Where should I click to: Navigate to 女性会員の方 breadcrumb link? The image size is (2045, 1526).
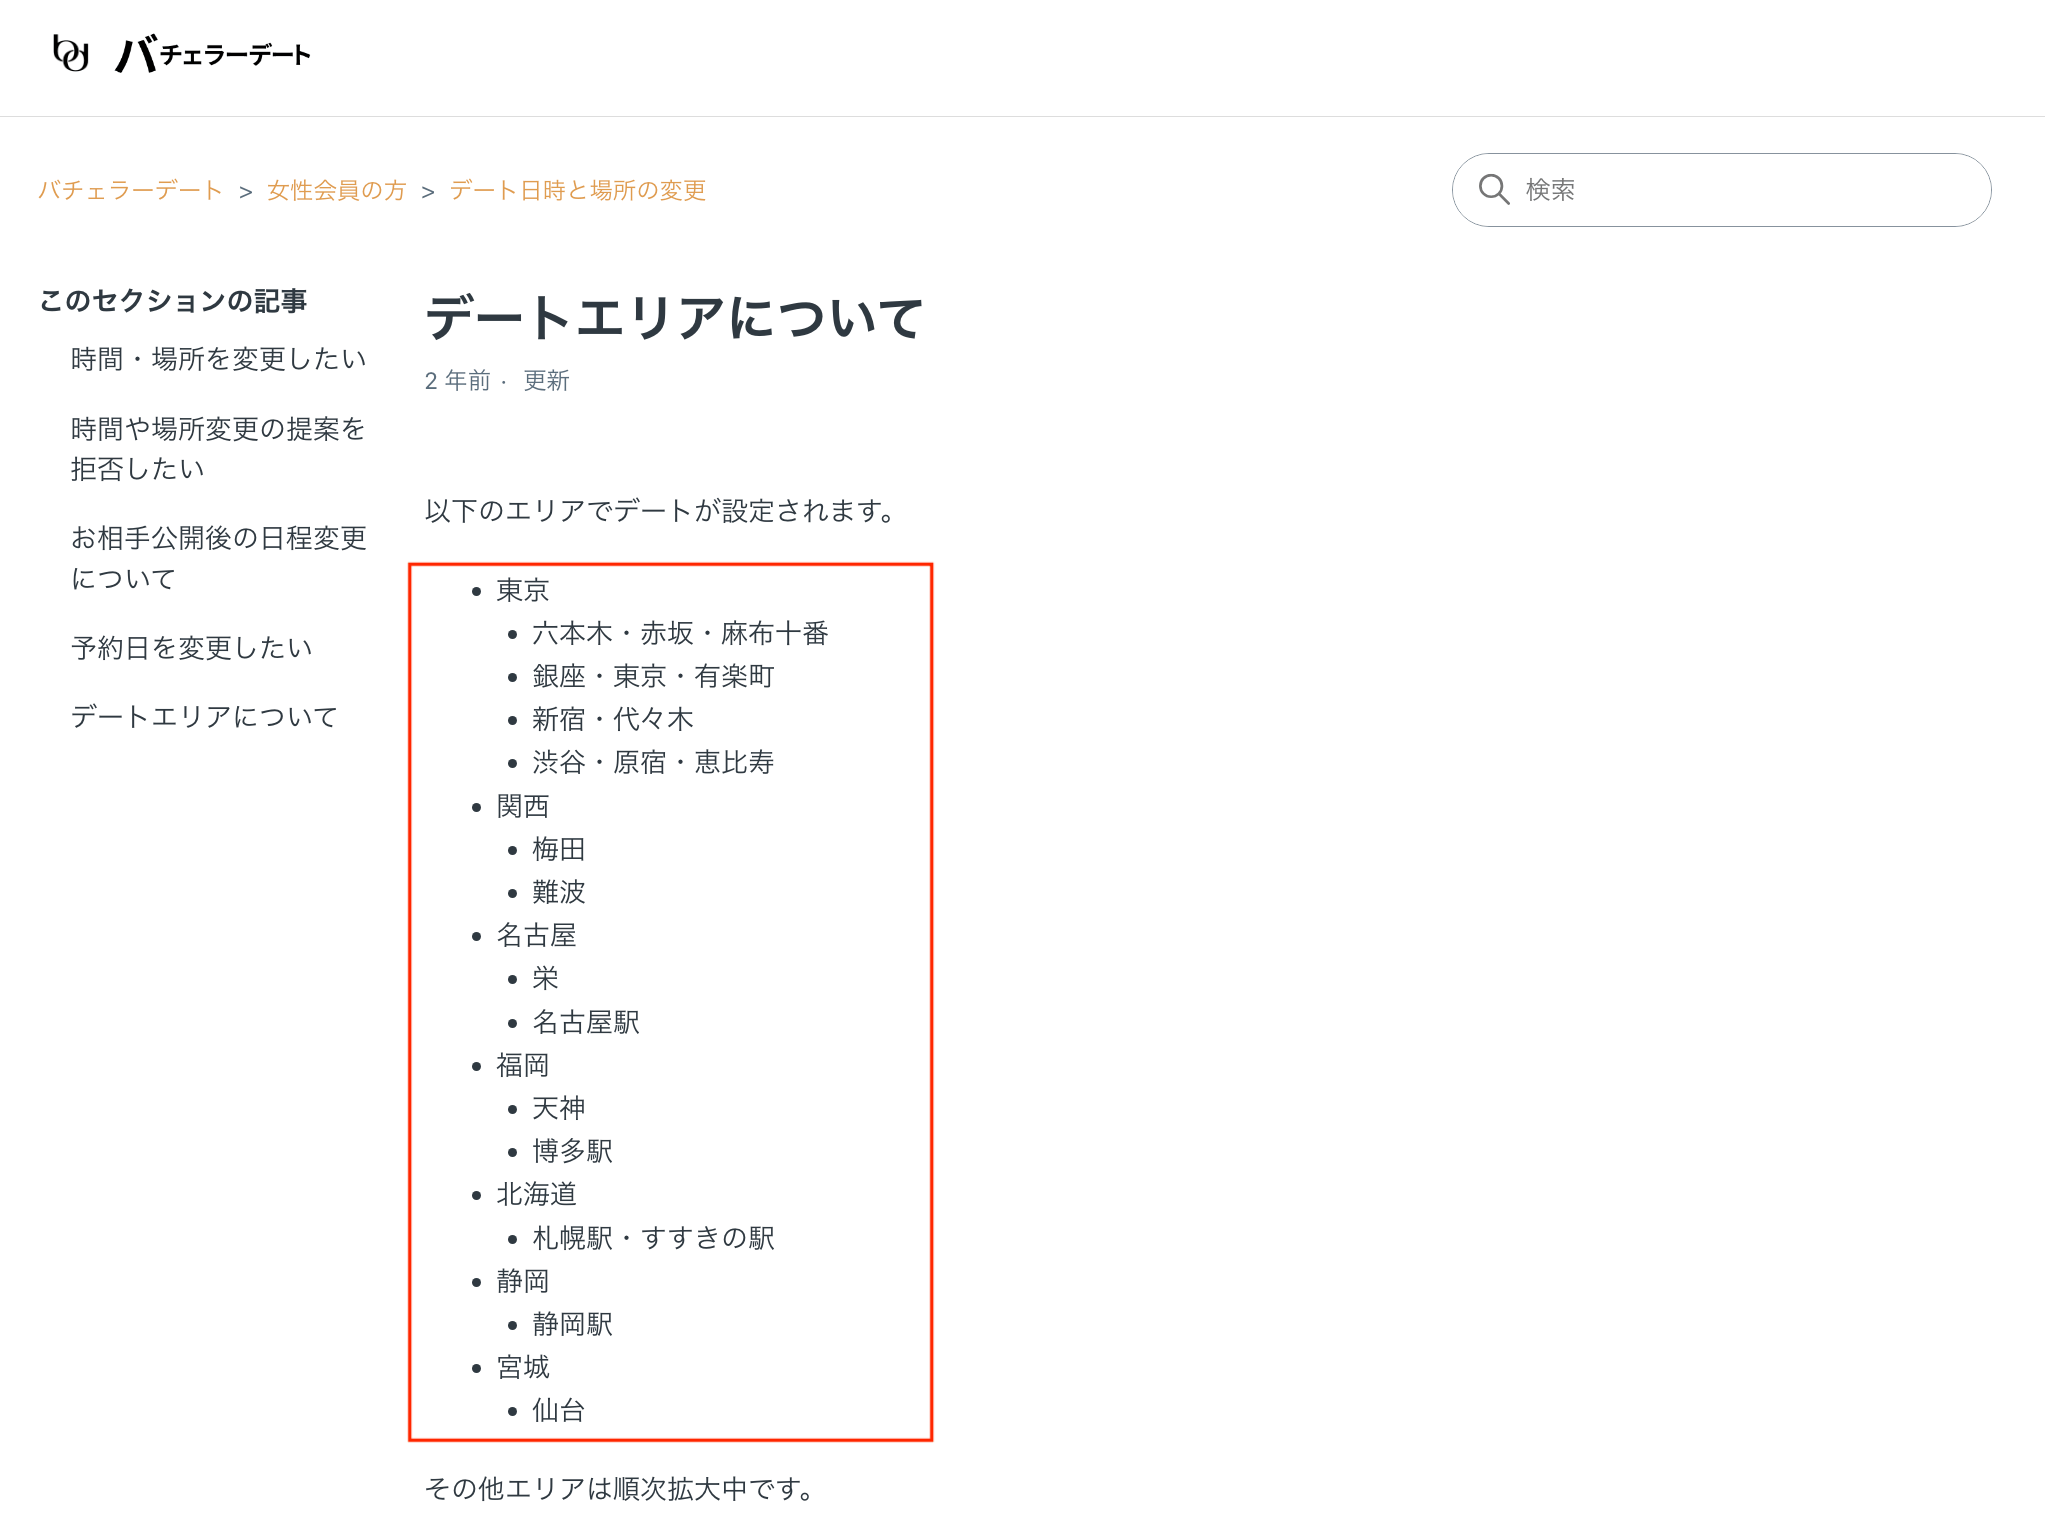click(335, 189)
